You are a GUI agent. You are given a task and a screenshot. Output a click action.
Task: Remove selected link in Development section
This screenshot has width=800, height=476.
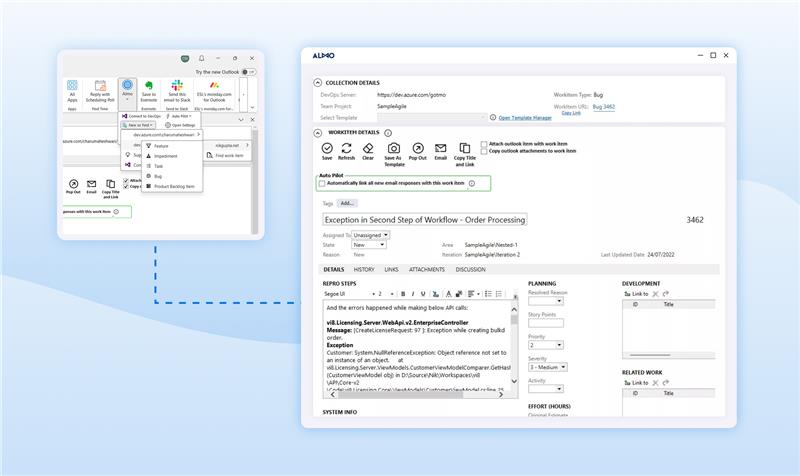tap(656, 294)
